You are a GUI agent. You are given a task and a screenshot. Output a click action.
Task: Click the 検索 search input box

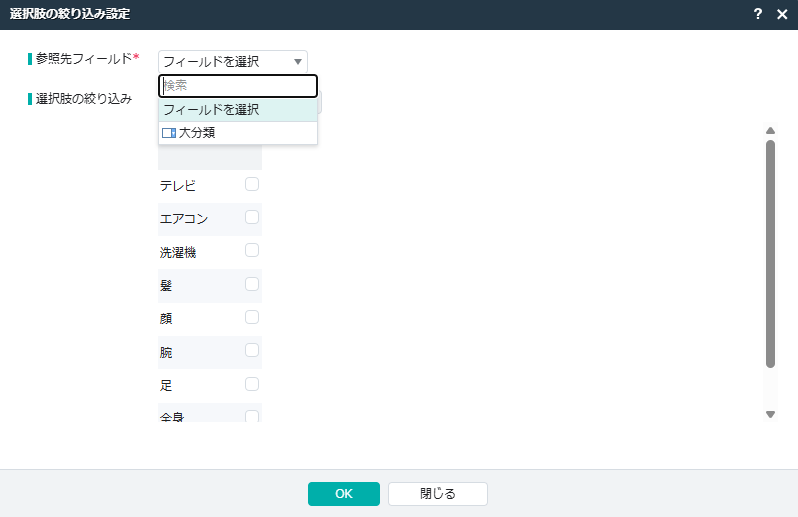pyautogui.click(x=237, y=86)
